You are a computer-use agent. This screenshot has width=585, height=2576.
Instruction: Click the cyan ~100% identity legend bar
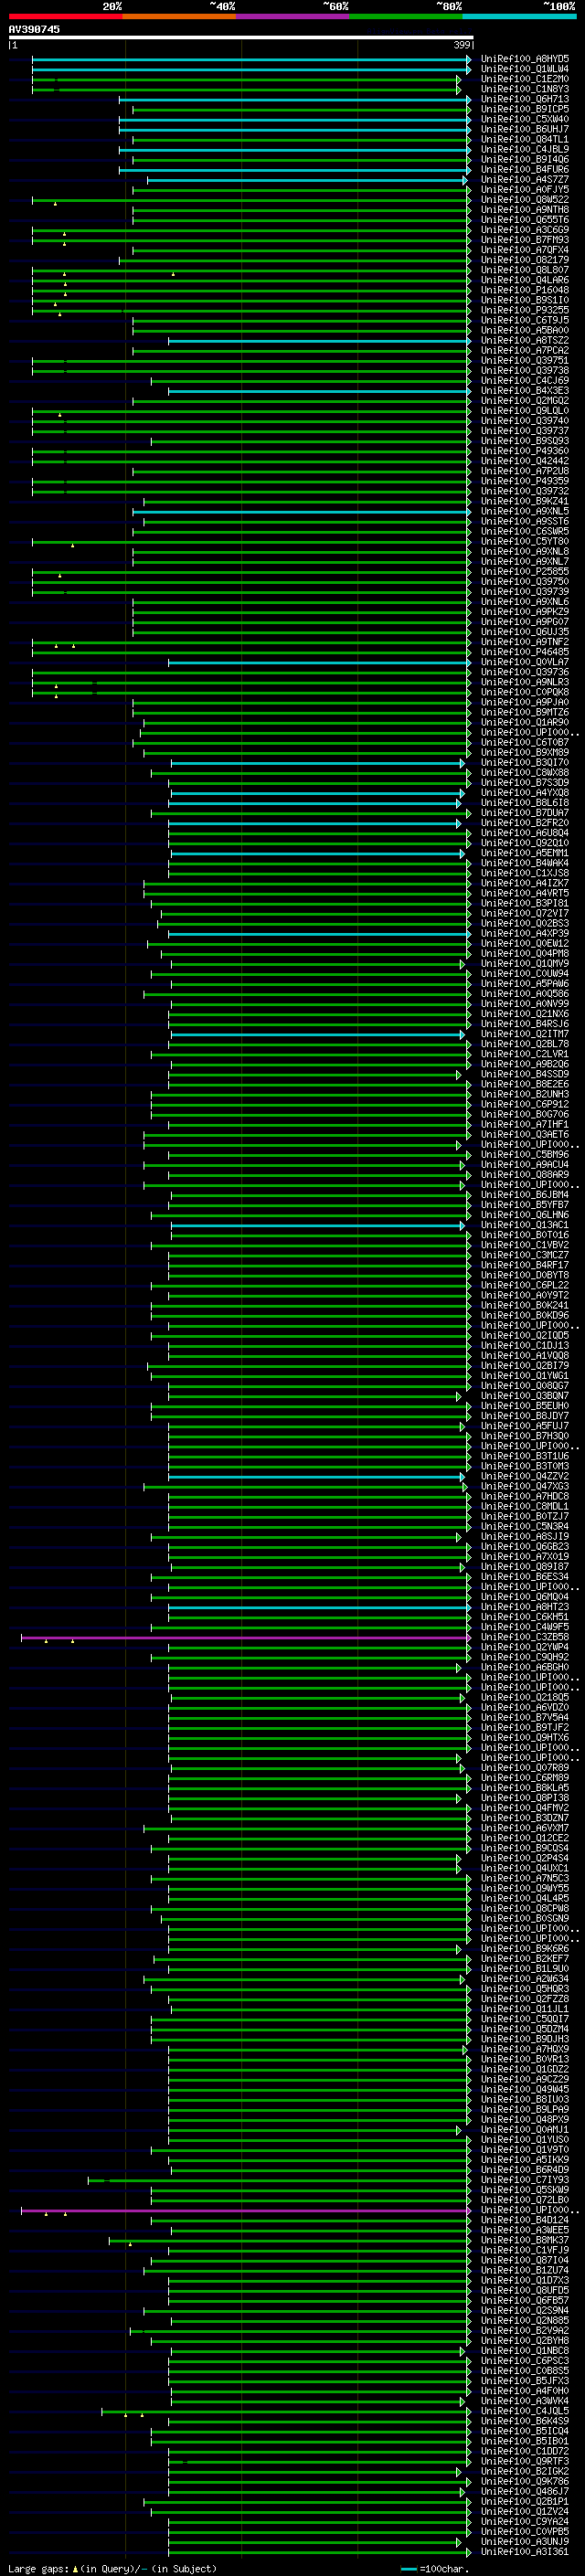(x=519, y=16)
